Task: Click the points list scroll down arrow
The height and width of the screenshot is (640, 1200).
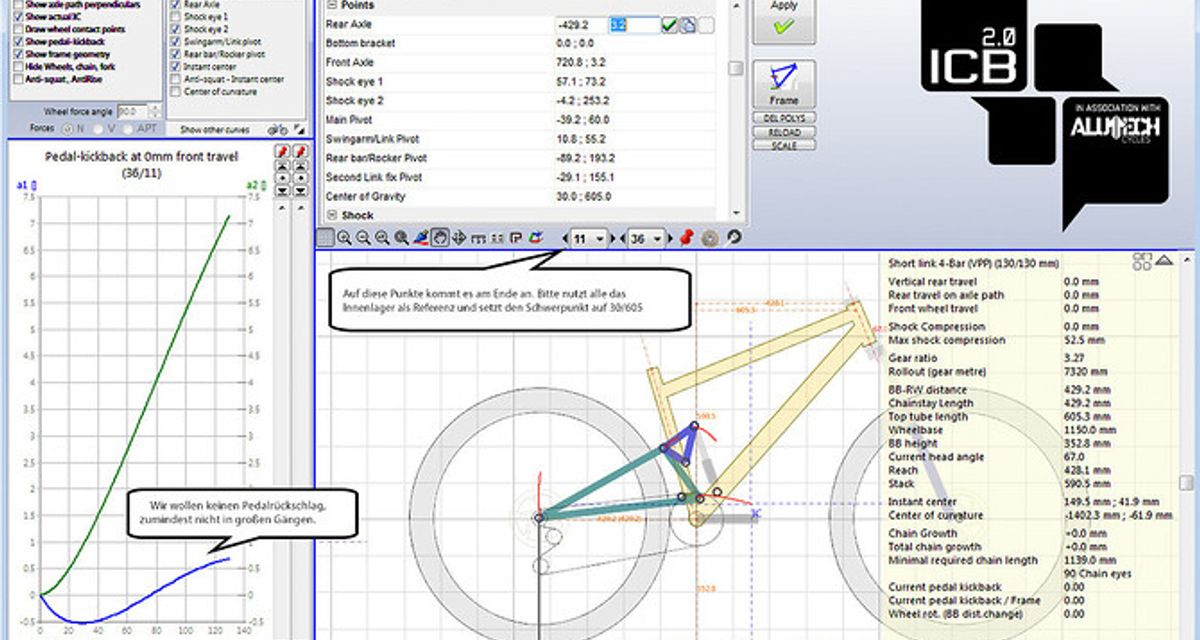Action: pyautogui.click(x=736, y=213)
